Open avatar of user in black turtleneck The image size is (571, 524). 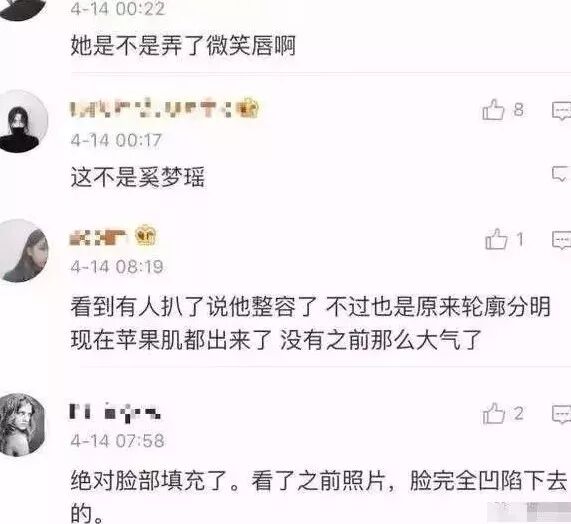(x=23, y=121)
